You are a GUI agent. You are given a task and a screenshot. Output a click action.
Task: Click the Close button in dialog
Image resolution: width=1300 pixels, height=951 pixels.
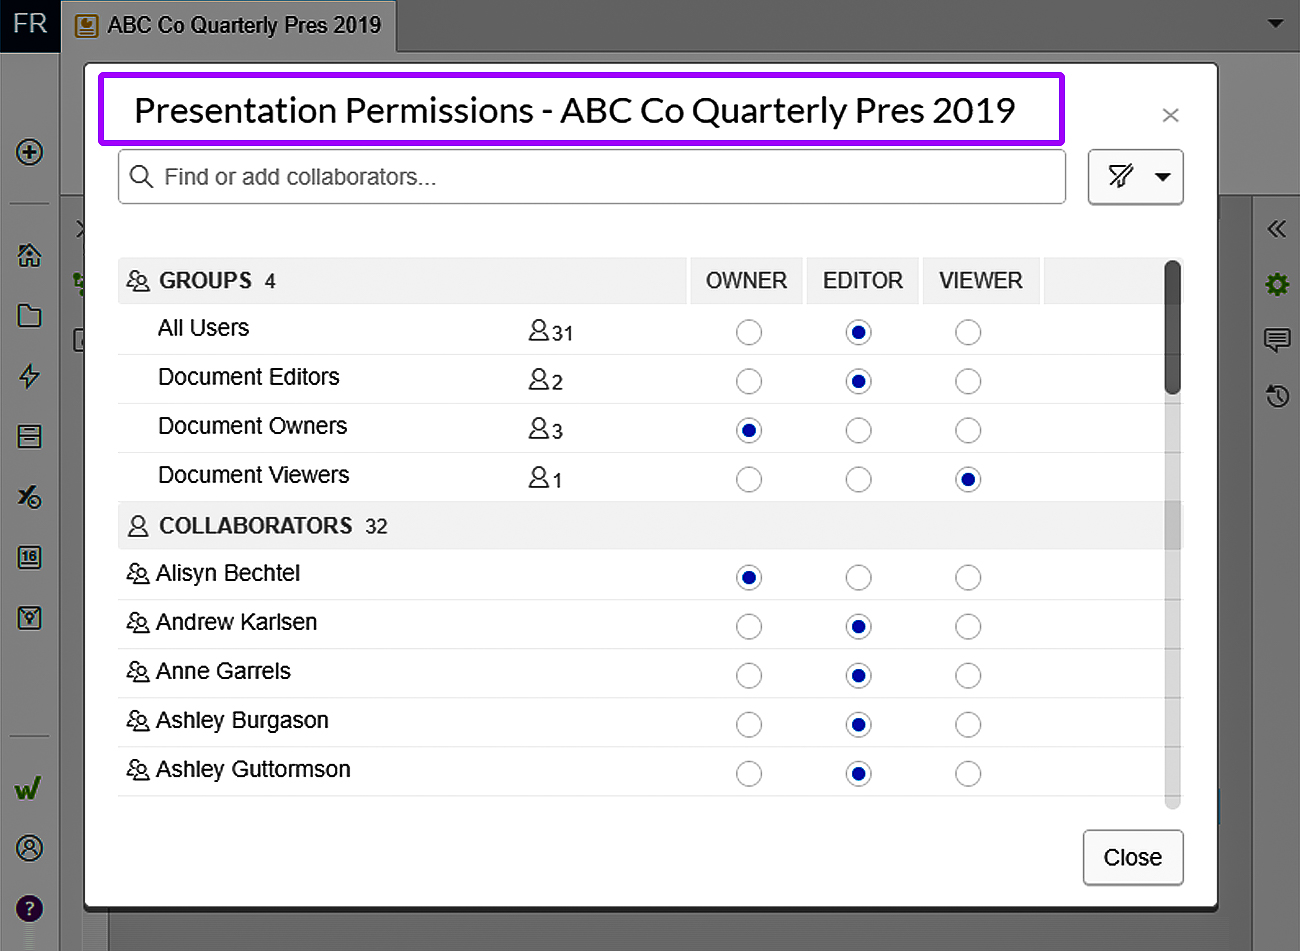point(1132,857)
